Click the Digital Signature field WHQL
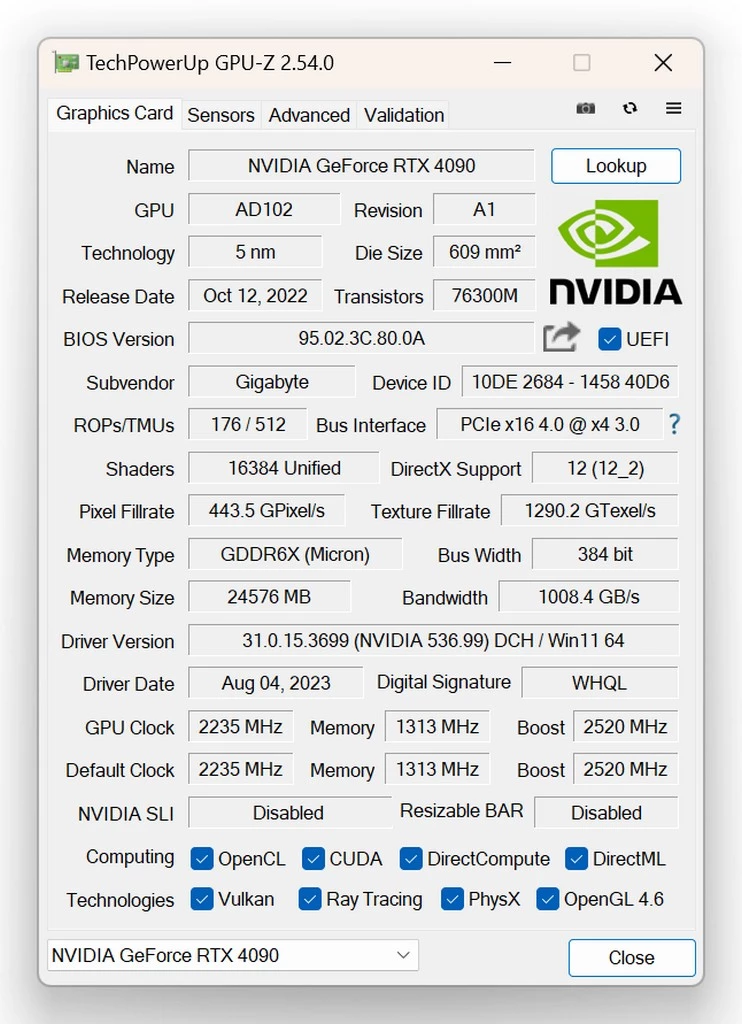 pos(600,683)
